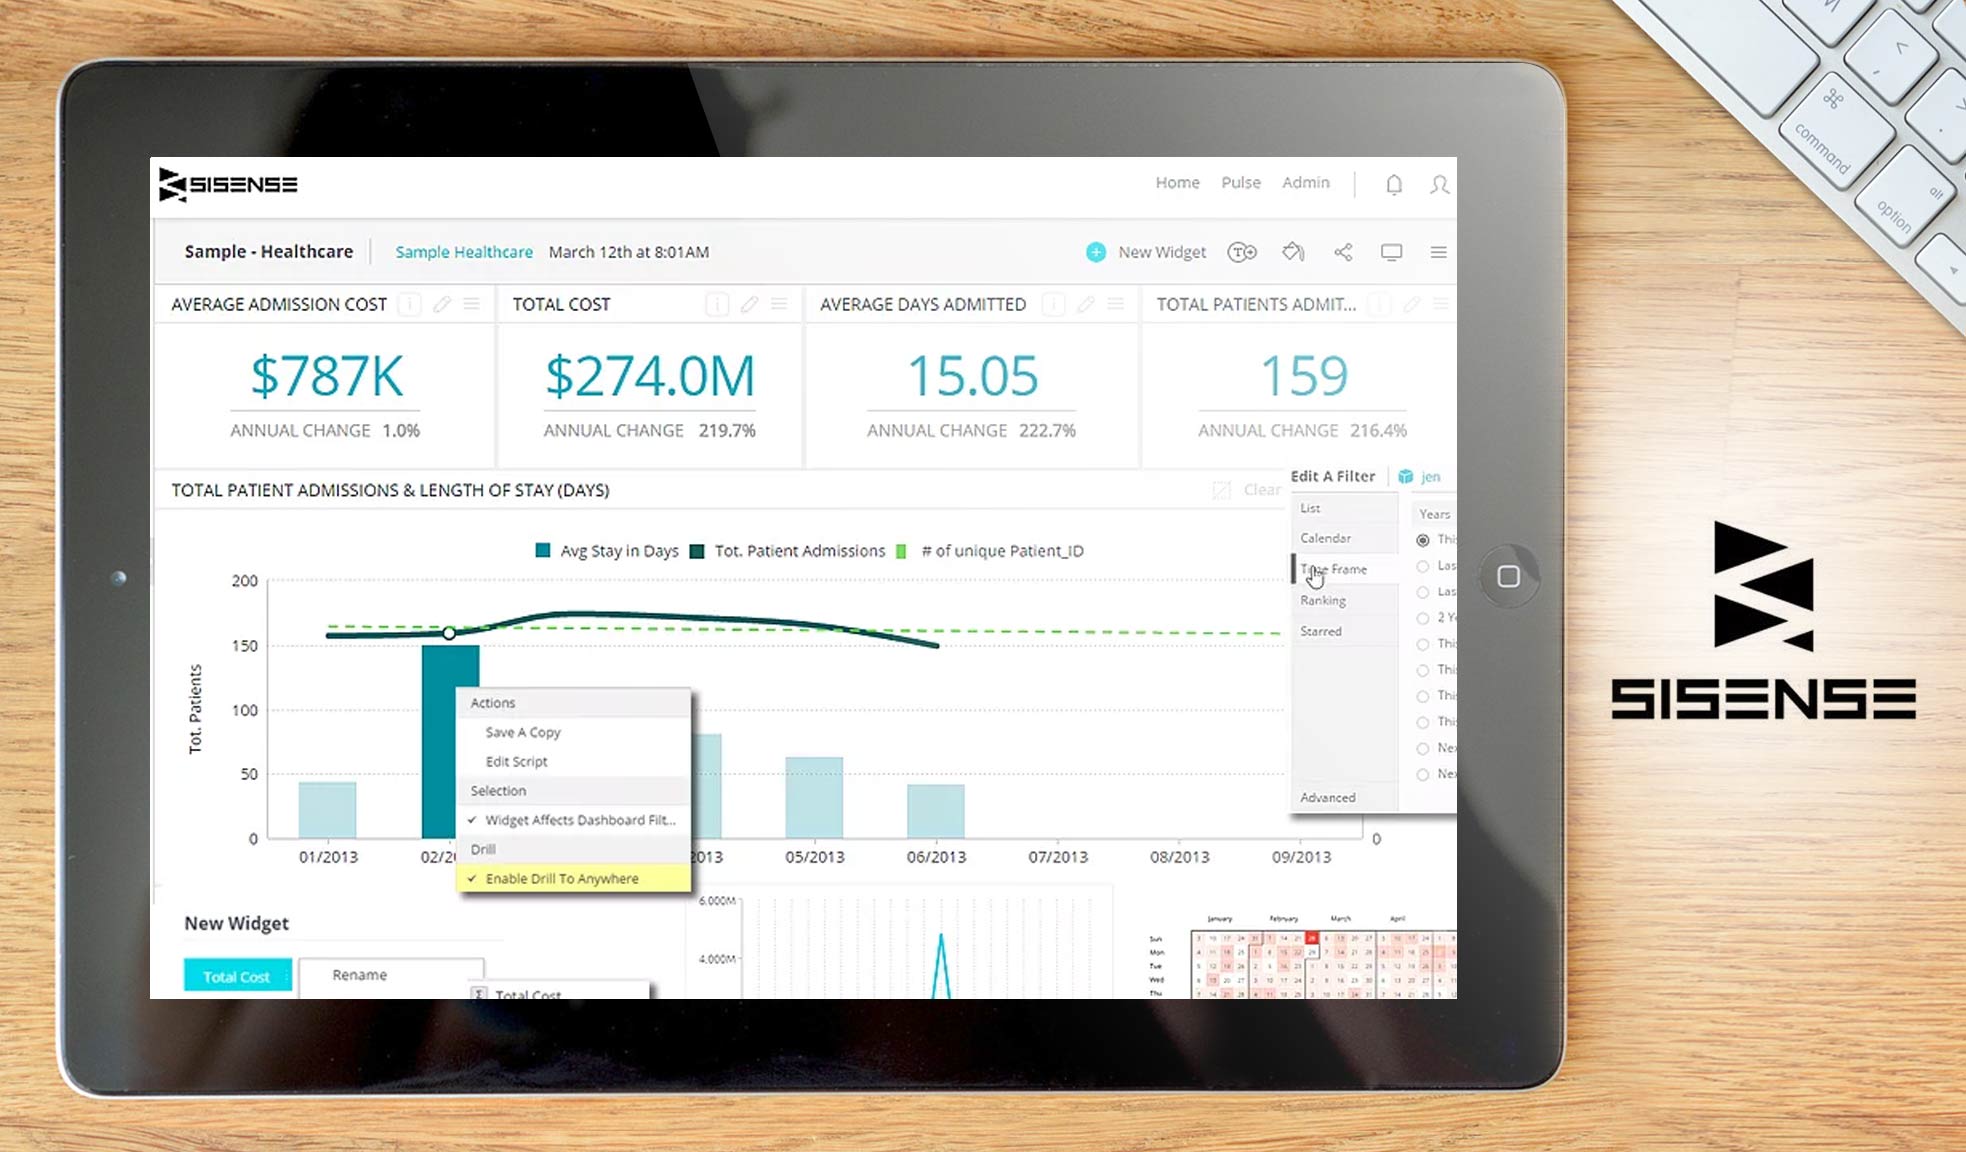Choose Save A Copy from the Actions menu
This screenshot has width=1966, height=1152.
point(522,732)
